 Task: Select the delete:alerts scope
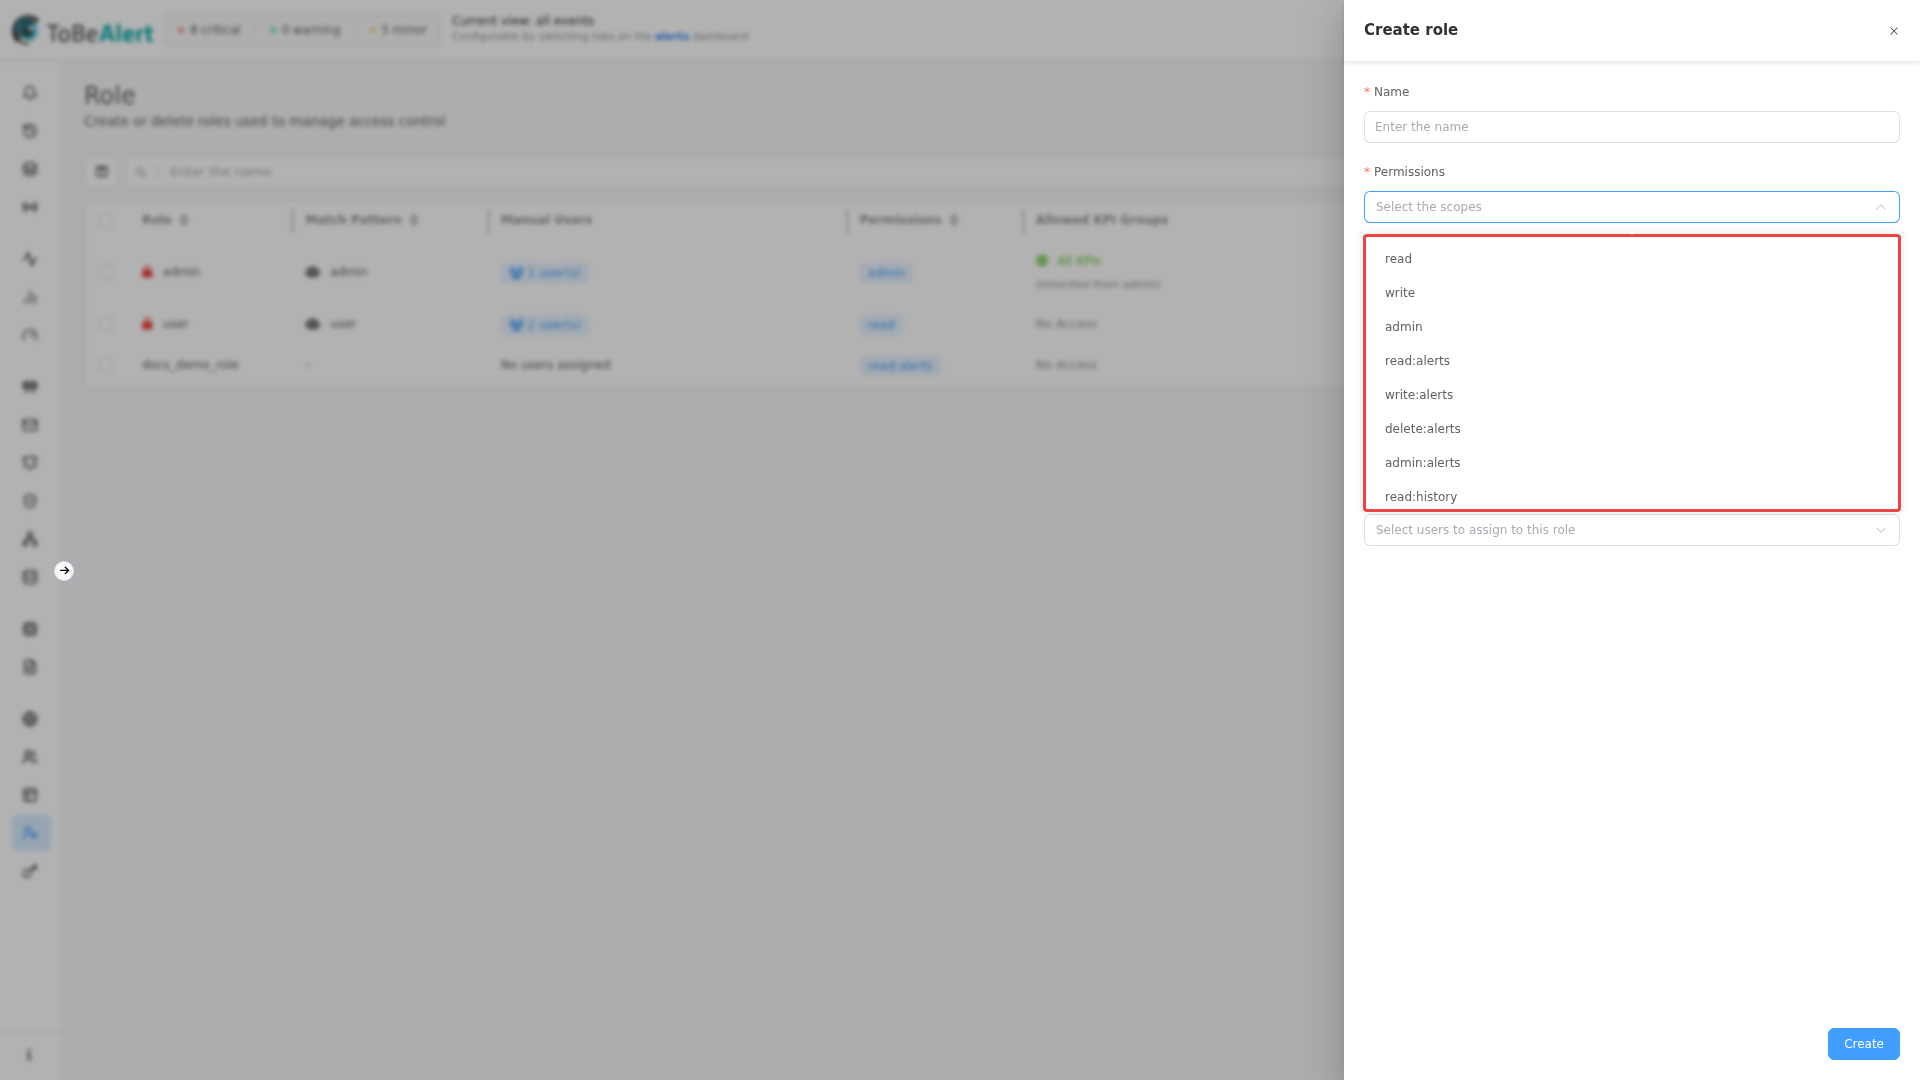pos(1631,429)
